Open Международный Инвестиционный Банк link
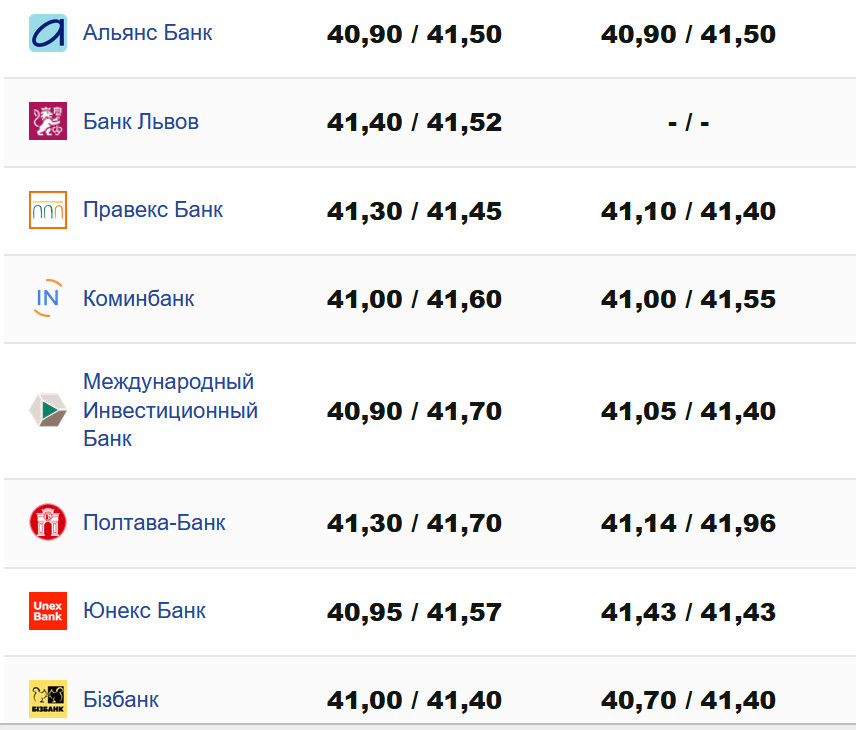Screen dimensions: 856x730 click(169, 410)
